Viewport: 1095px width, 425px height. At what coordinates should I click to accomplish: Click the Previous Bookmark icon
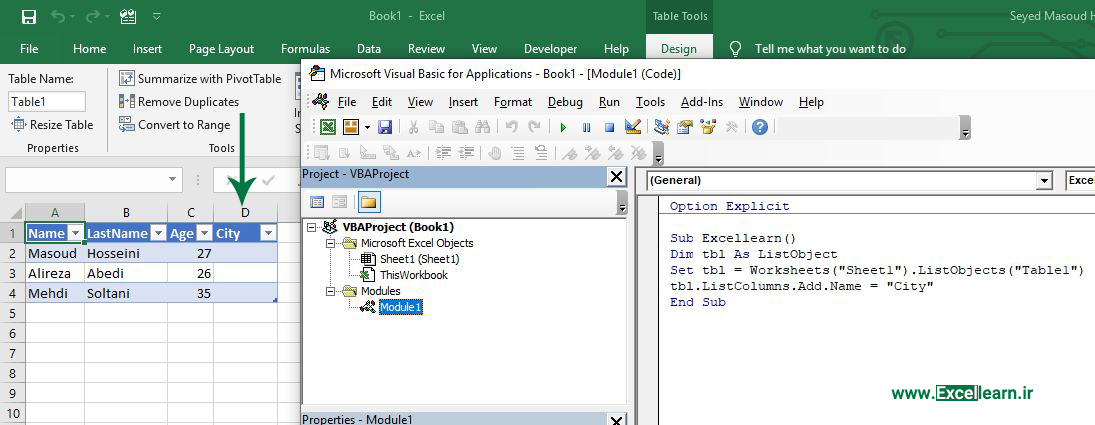(x=615, y=153)
